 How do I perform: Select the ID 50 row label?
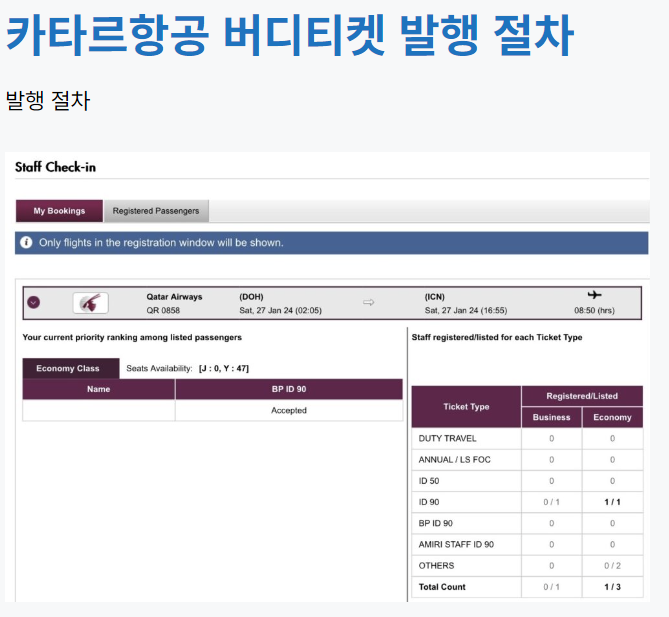[429, 481]
